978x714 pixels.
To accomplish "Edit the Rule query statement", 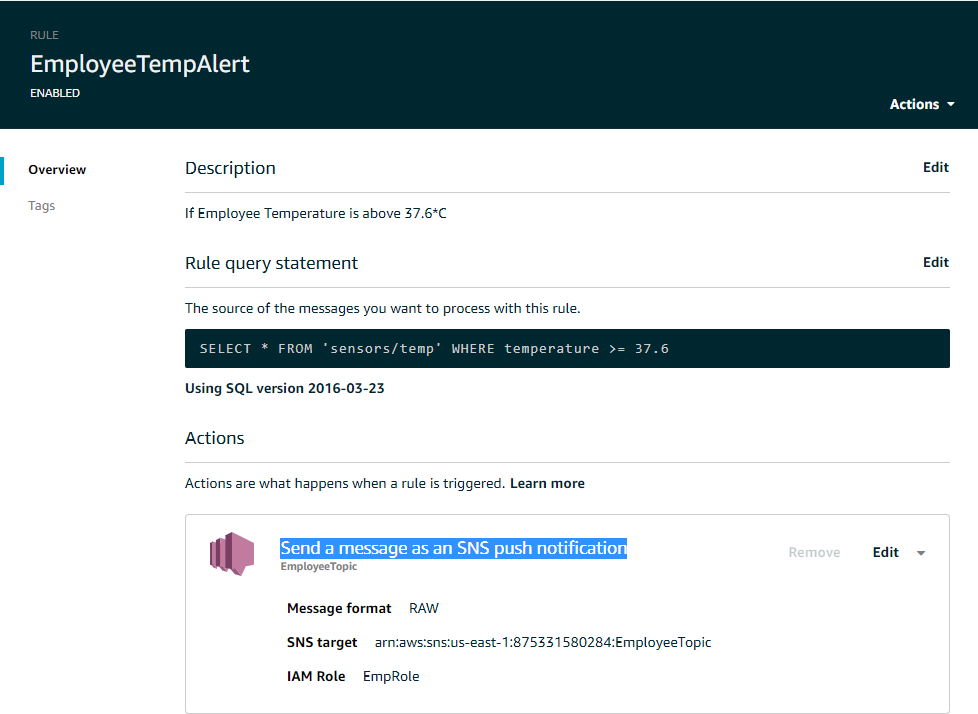I will coord(935,262).
